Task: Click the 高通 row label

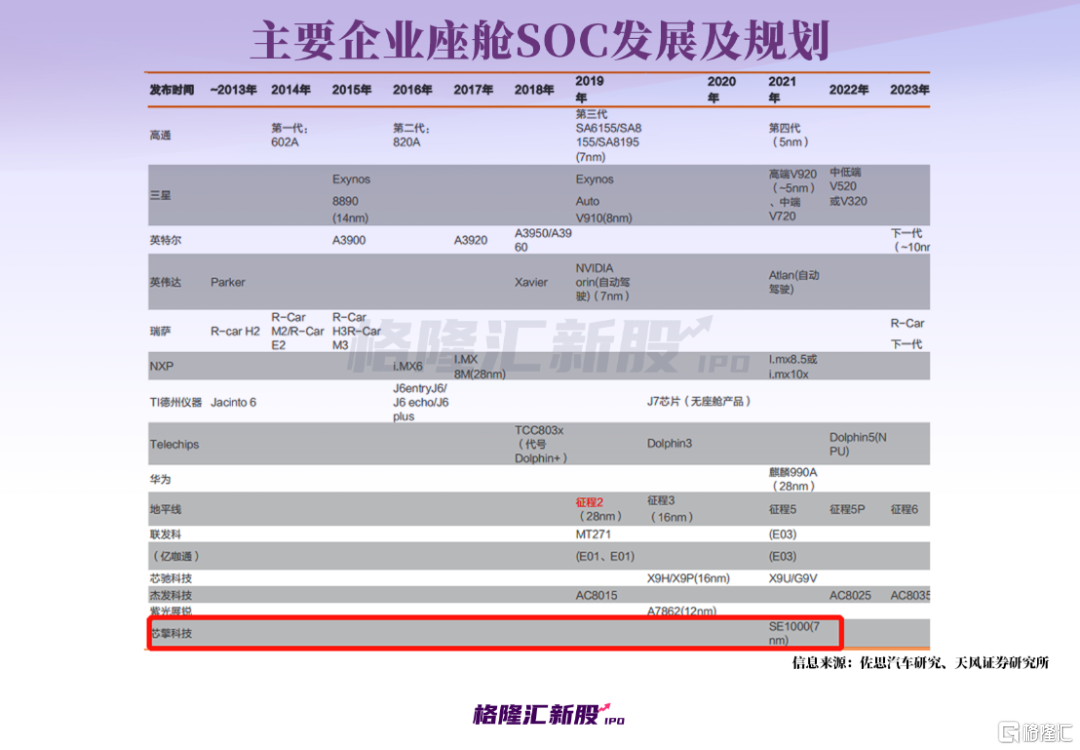Action: click(160, 136)
